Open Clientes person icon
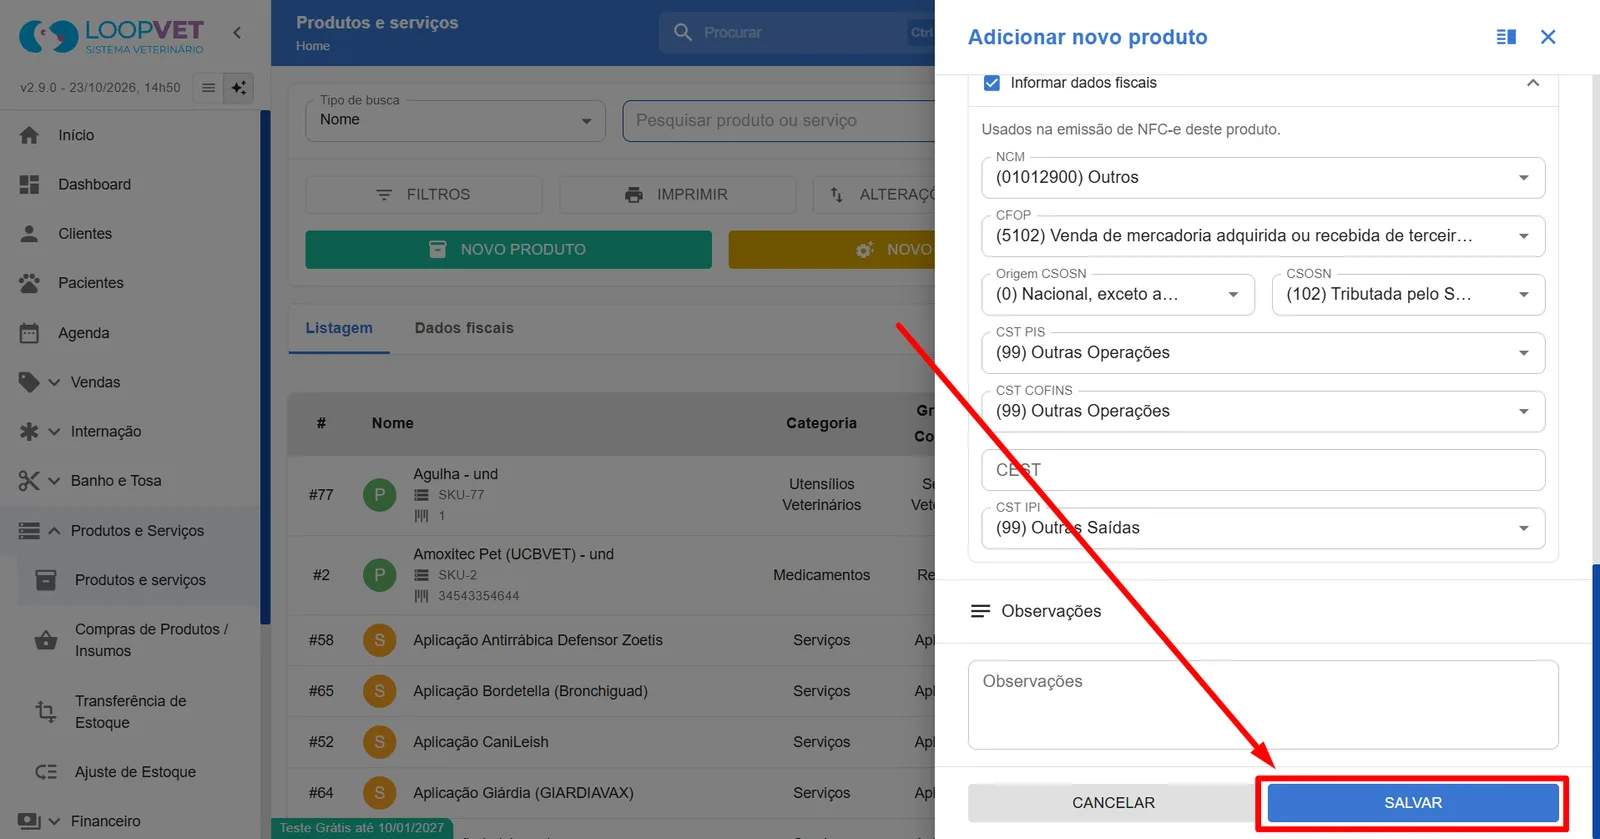The width and height of the screenshot is (1600, 839). click(30, 233)
